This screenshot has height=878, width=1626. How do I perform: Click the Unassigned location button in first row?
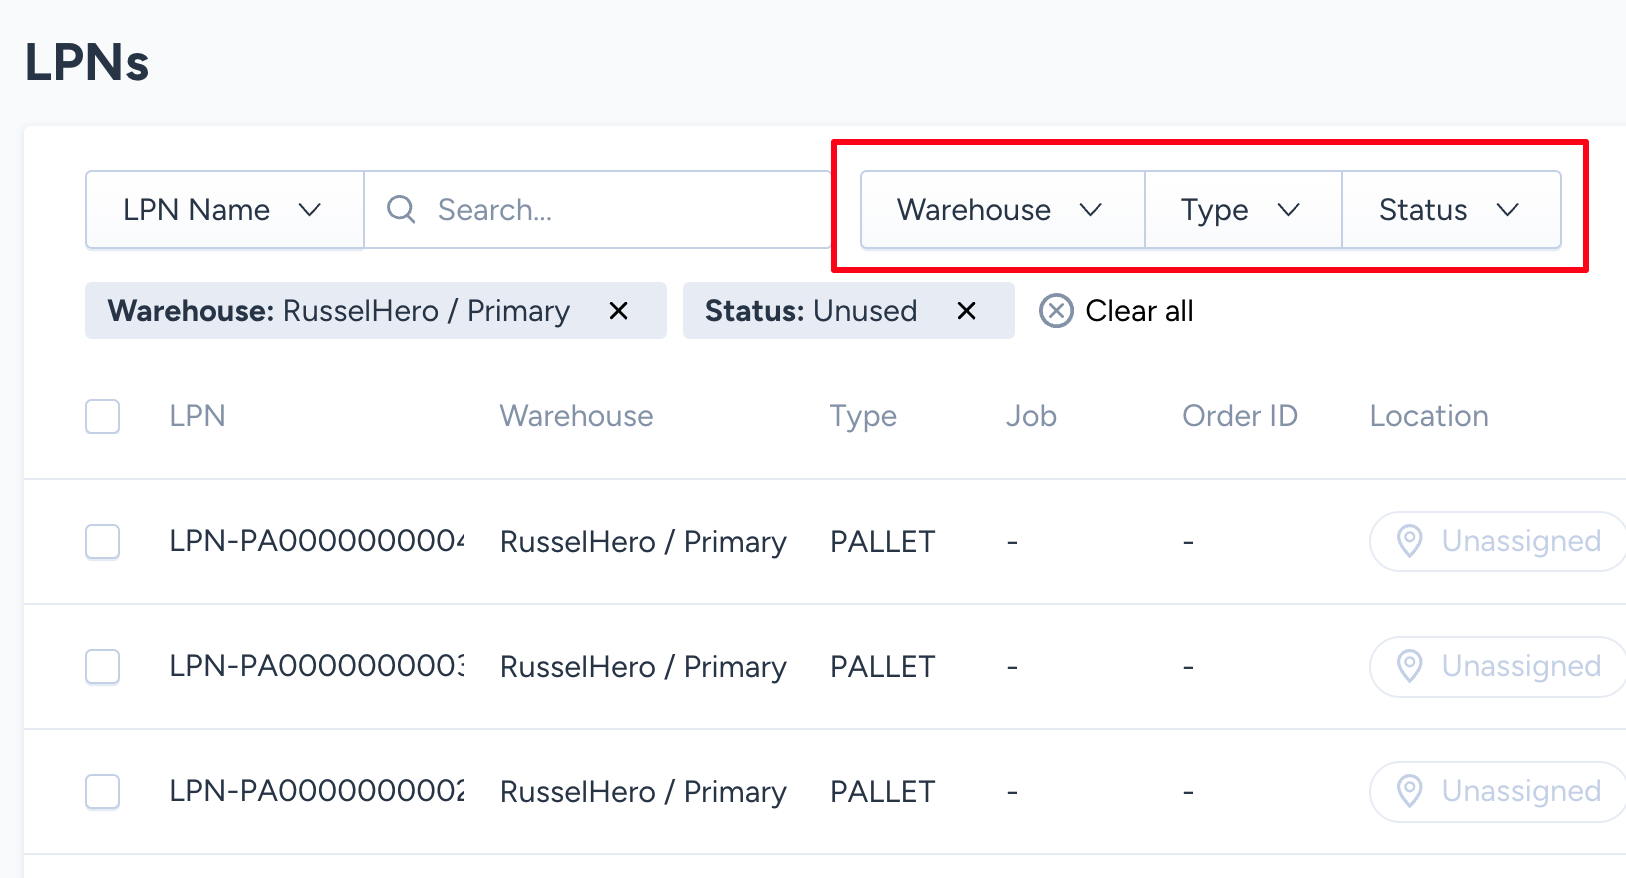click(1498, 541)
